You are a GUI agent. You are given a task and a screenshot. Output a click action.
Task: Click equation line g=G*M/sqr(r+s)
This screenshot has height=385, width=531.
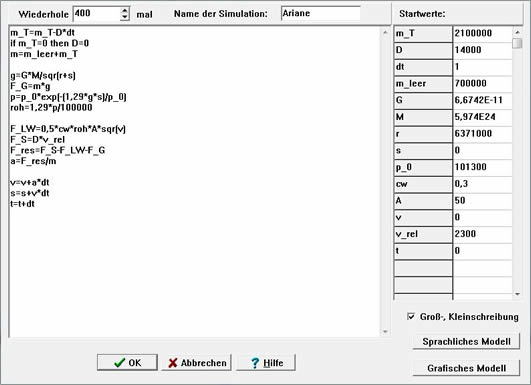pos(43,75)
